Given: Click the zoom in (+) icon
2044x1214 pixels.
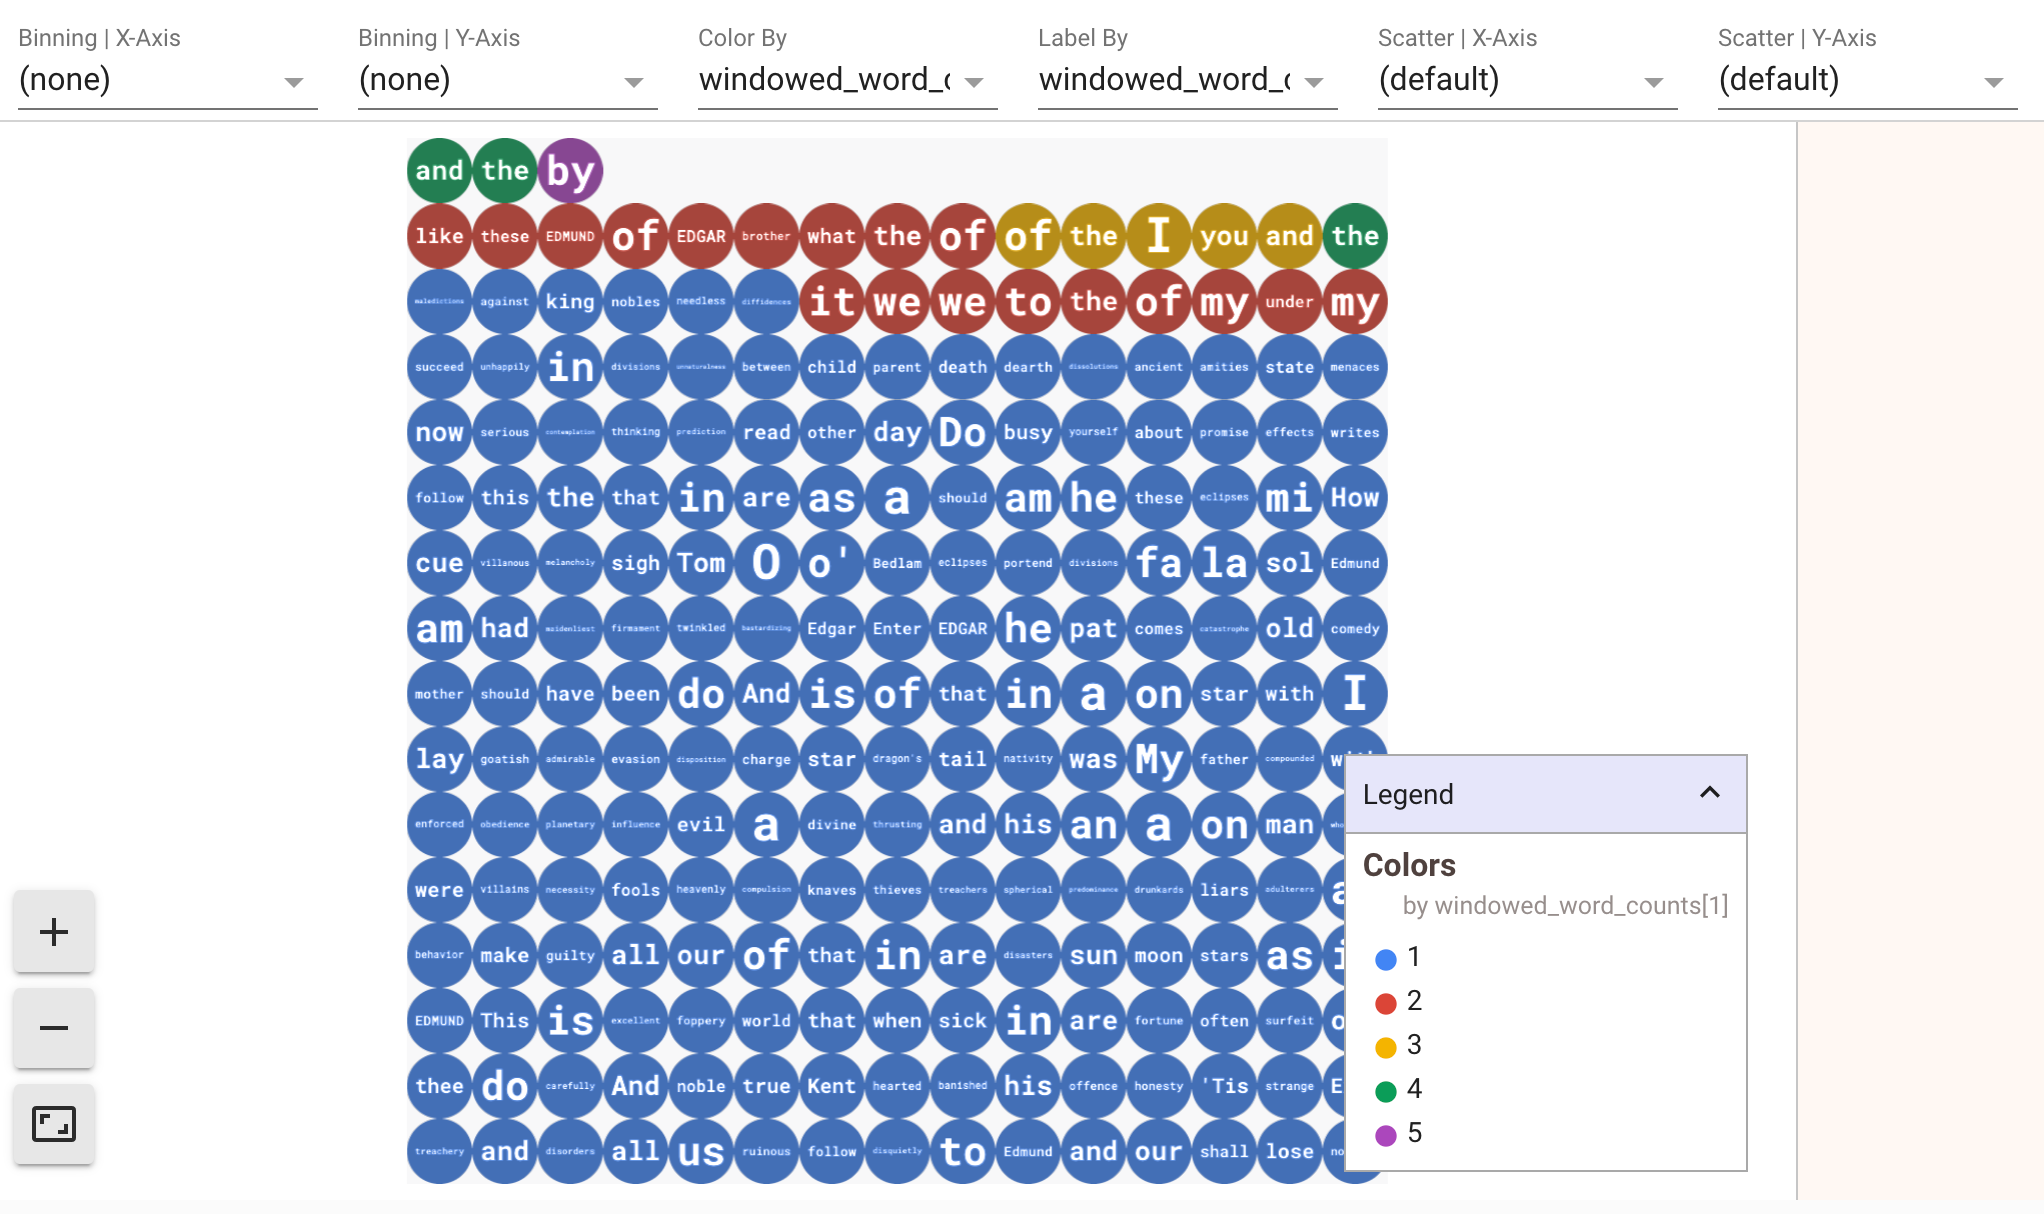Looking at the screenshot, I should pyautogui.click(x=55, y=931).
